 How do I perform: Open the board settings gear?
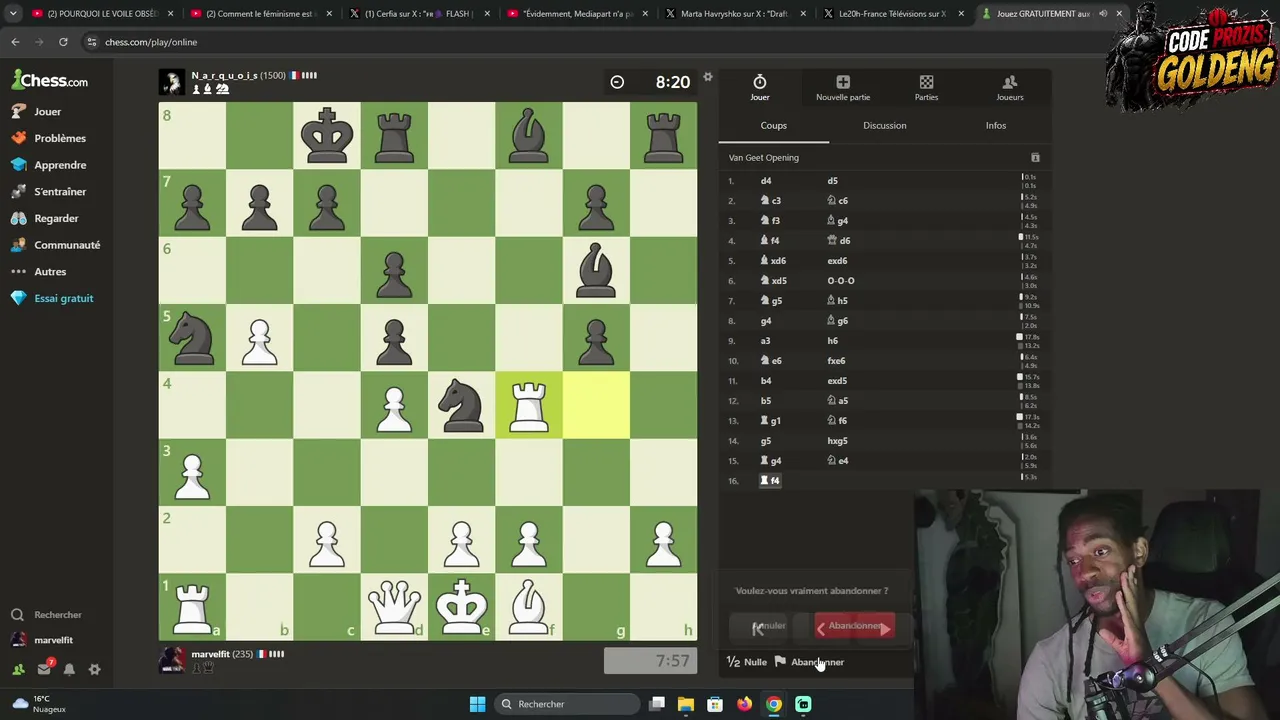click(x=708, y=77)
